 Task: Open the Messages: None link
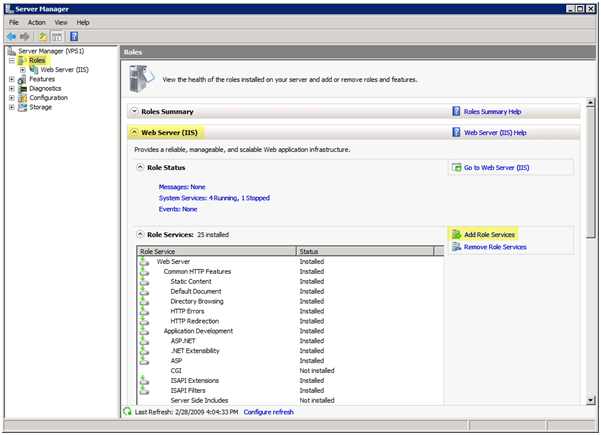[182, 187]
